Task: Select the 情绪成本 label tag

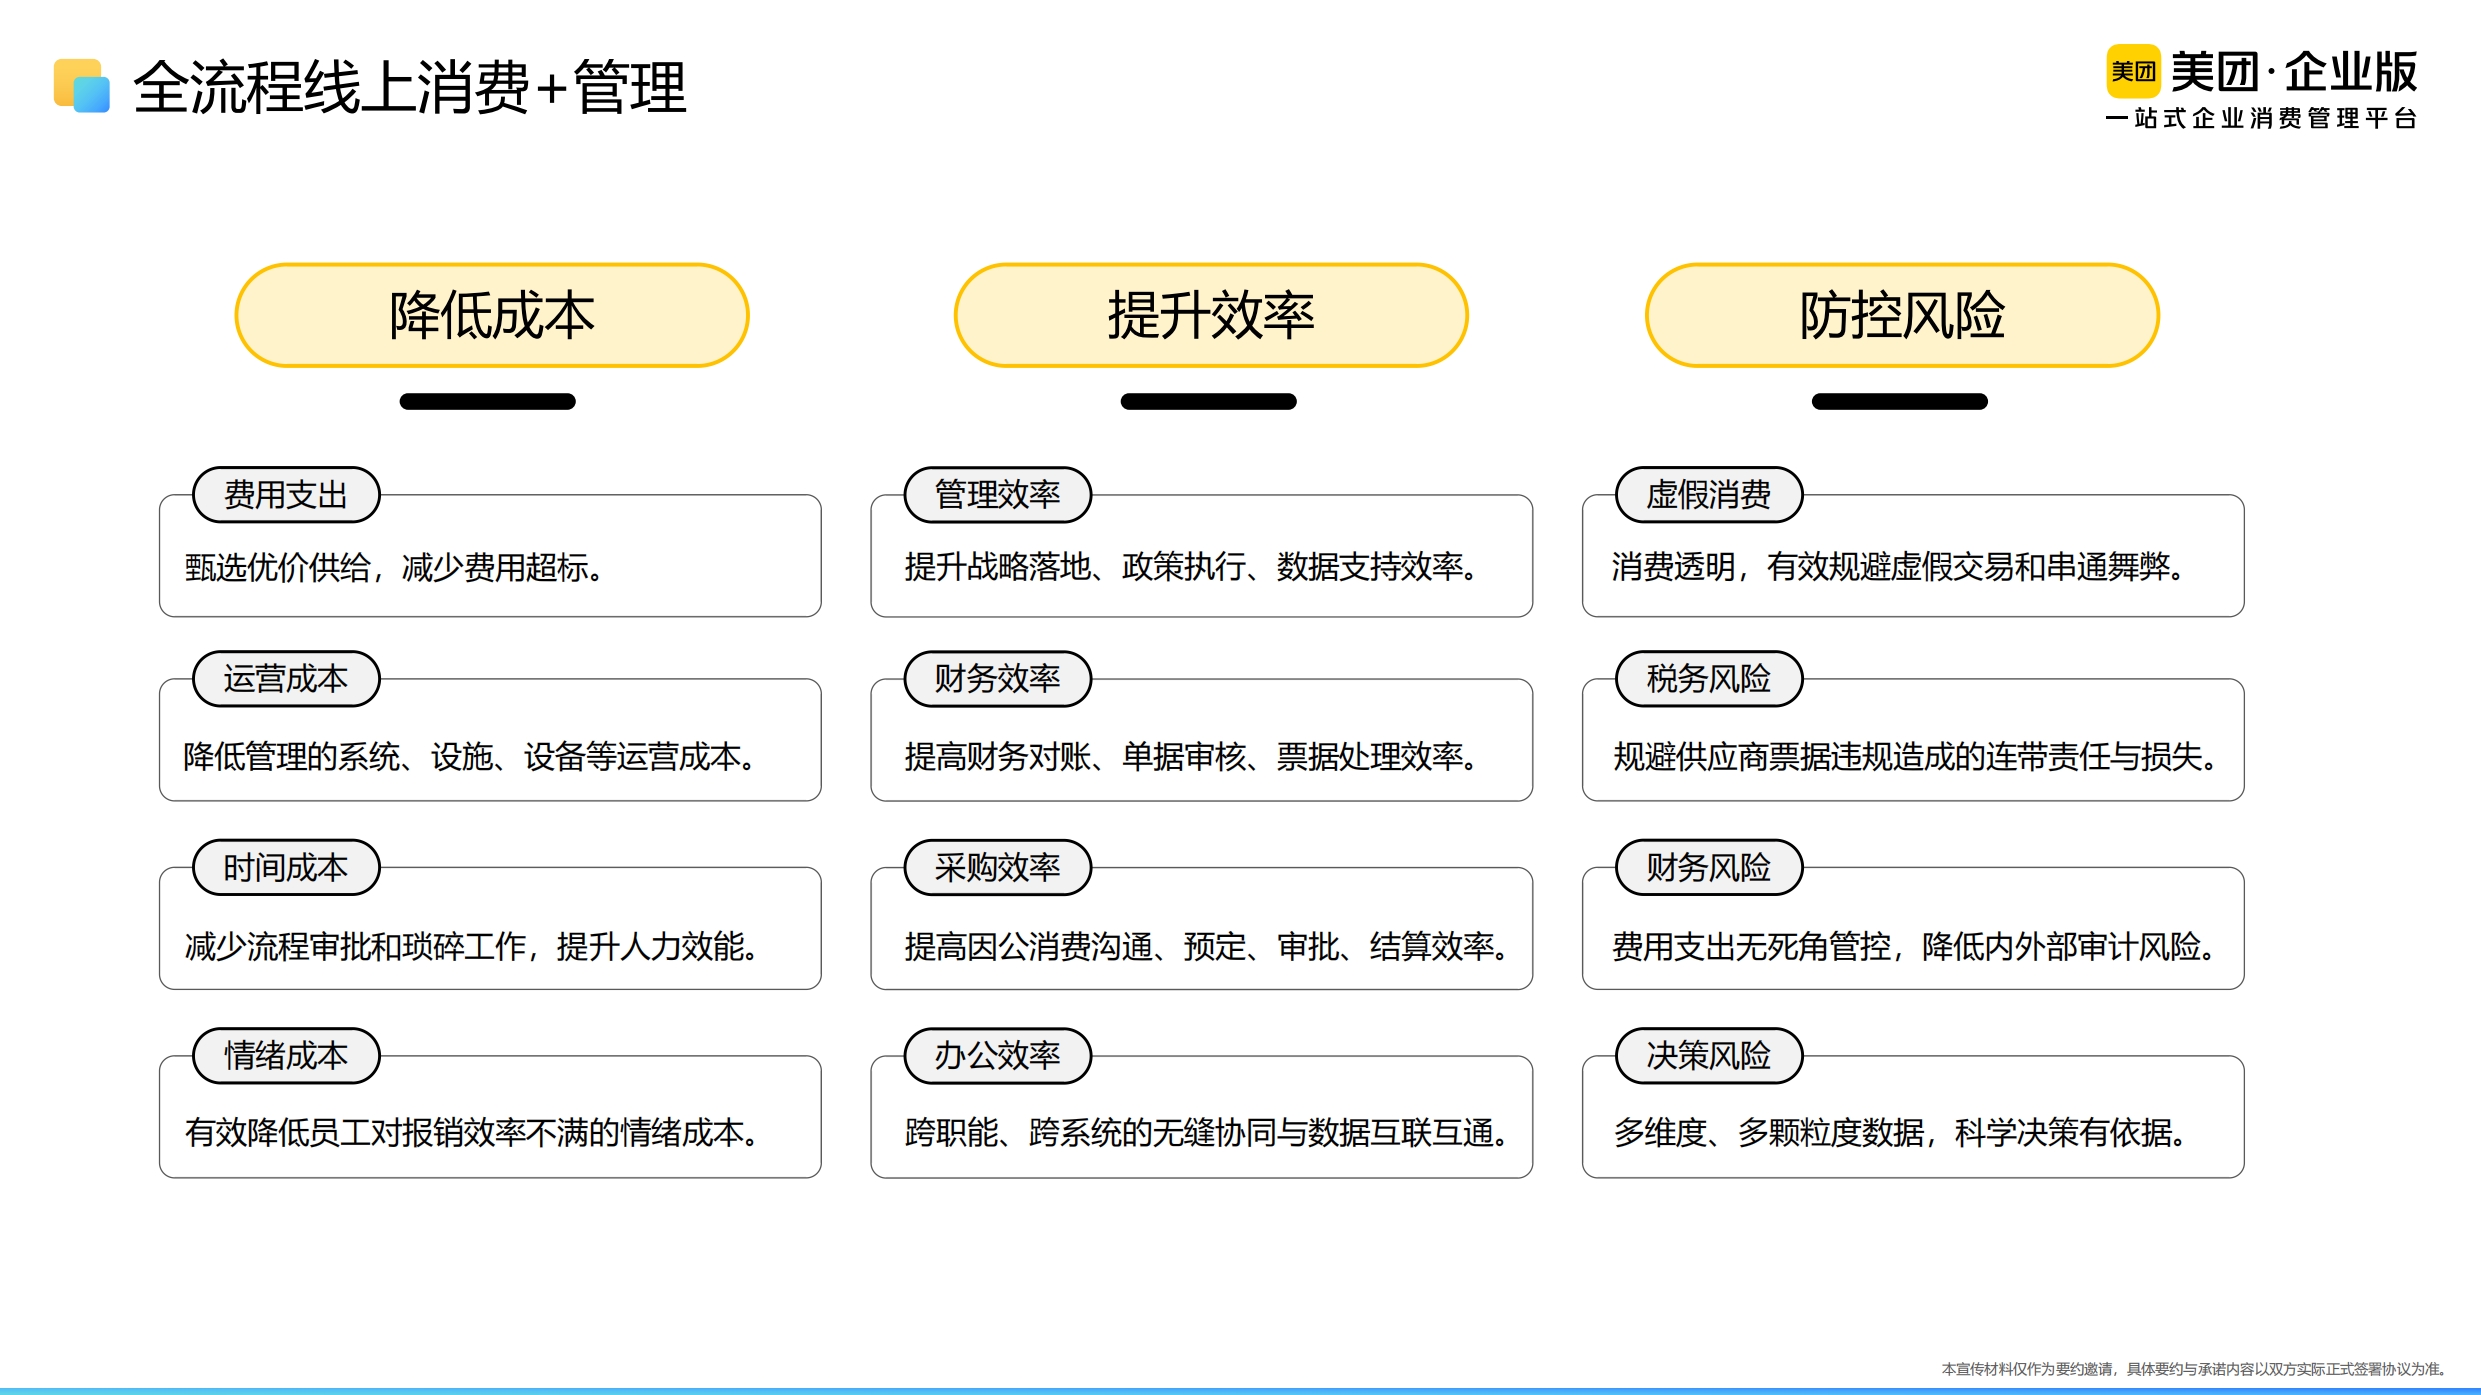Action: (x=286, y=1055)
